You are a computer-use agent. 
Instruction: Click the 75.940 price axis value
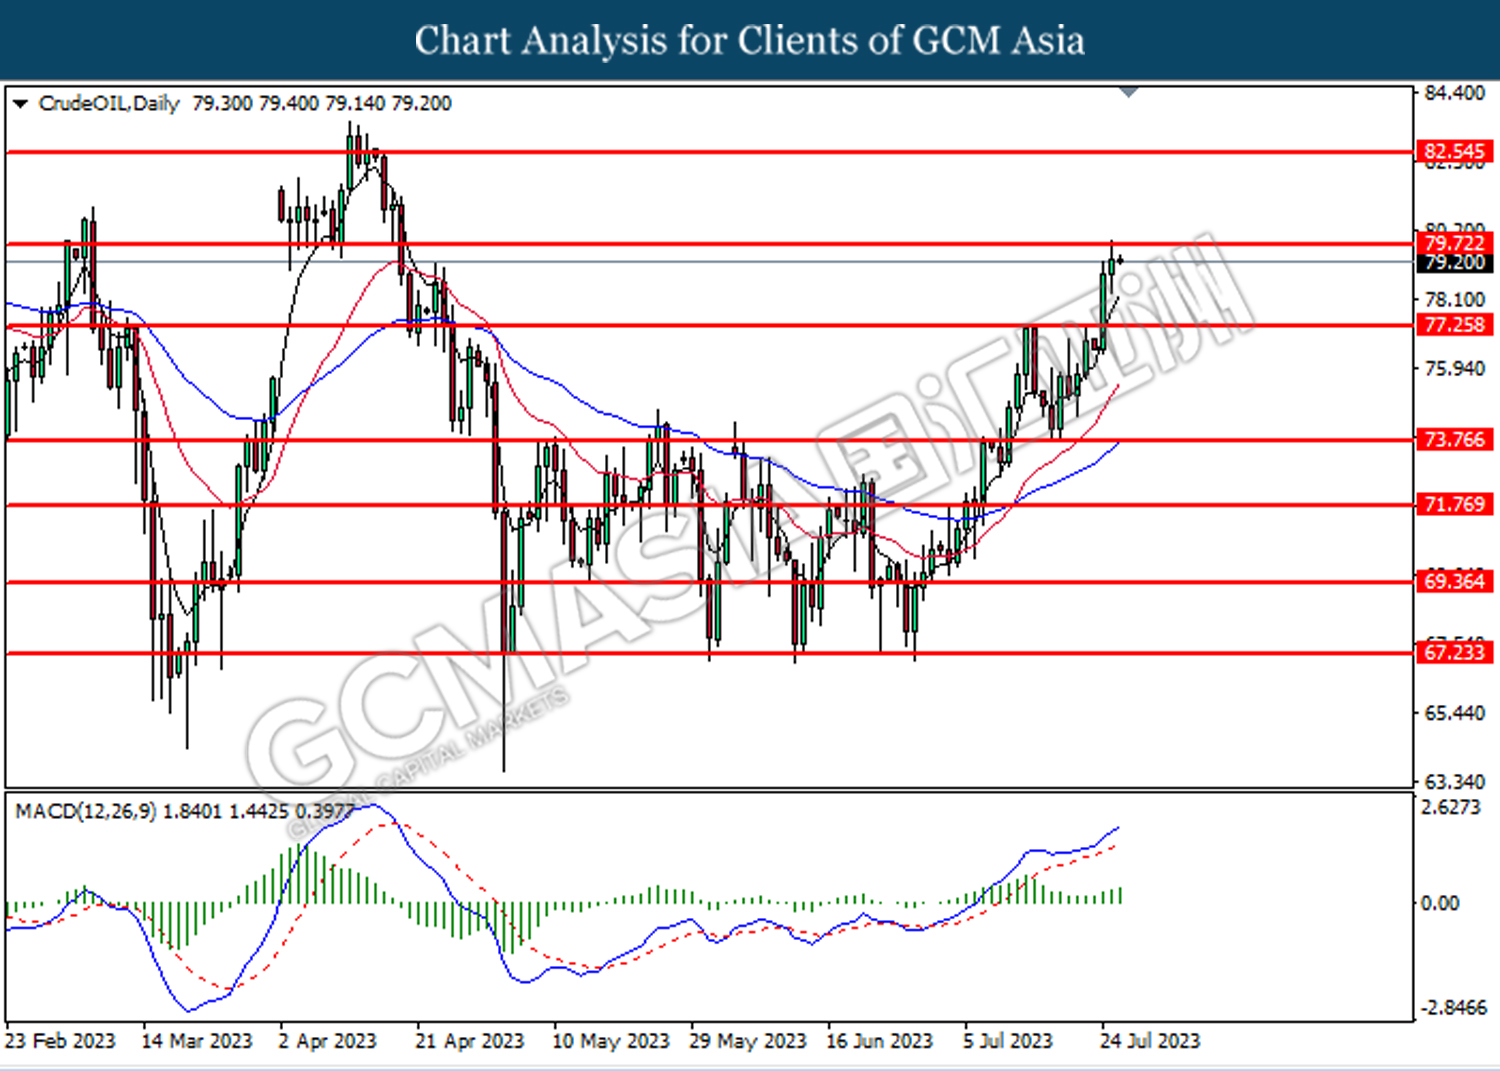[x=1455, y=369]
